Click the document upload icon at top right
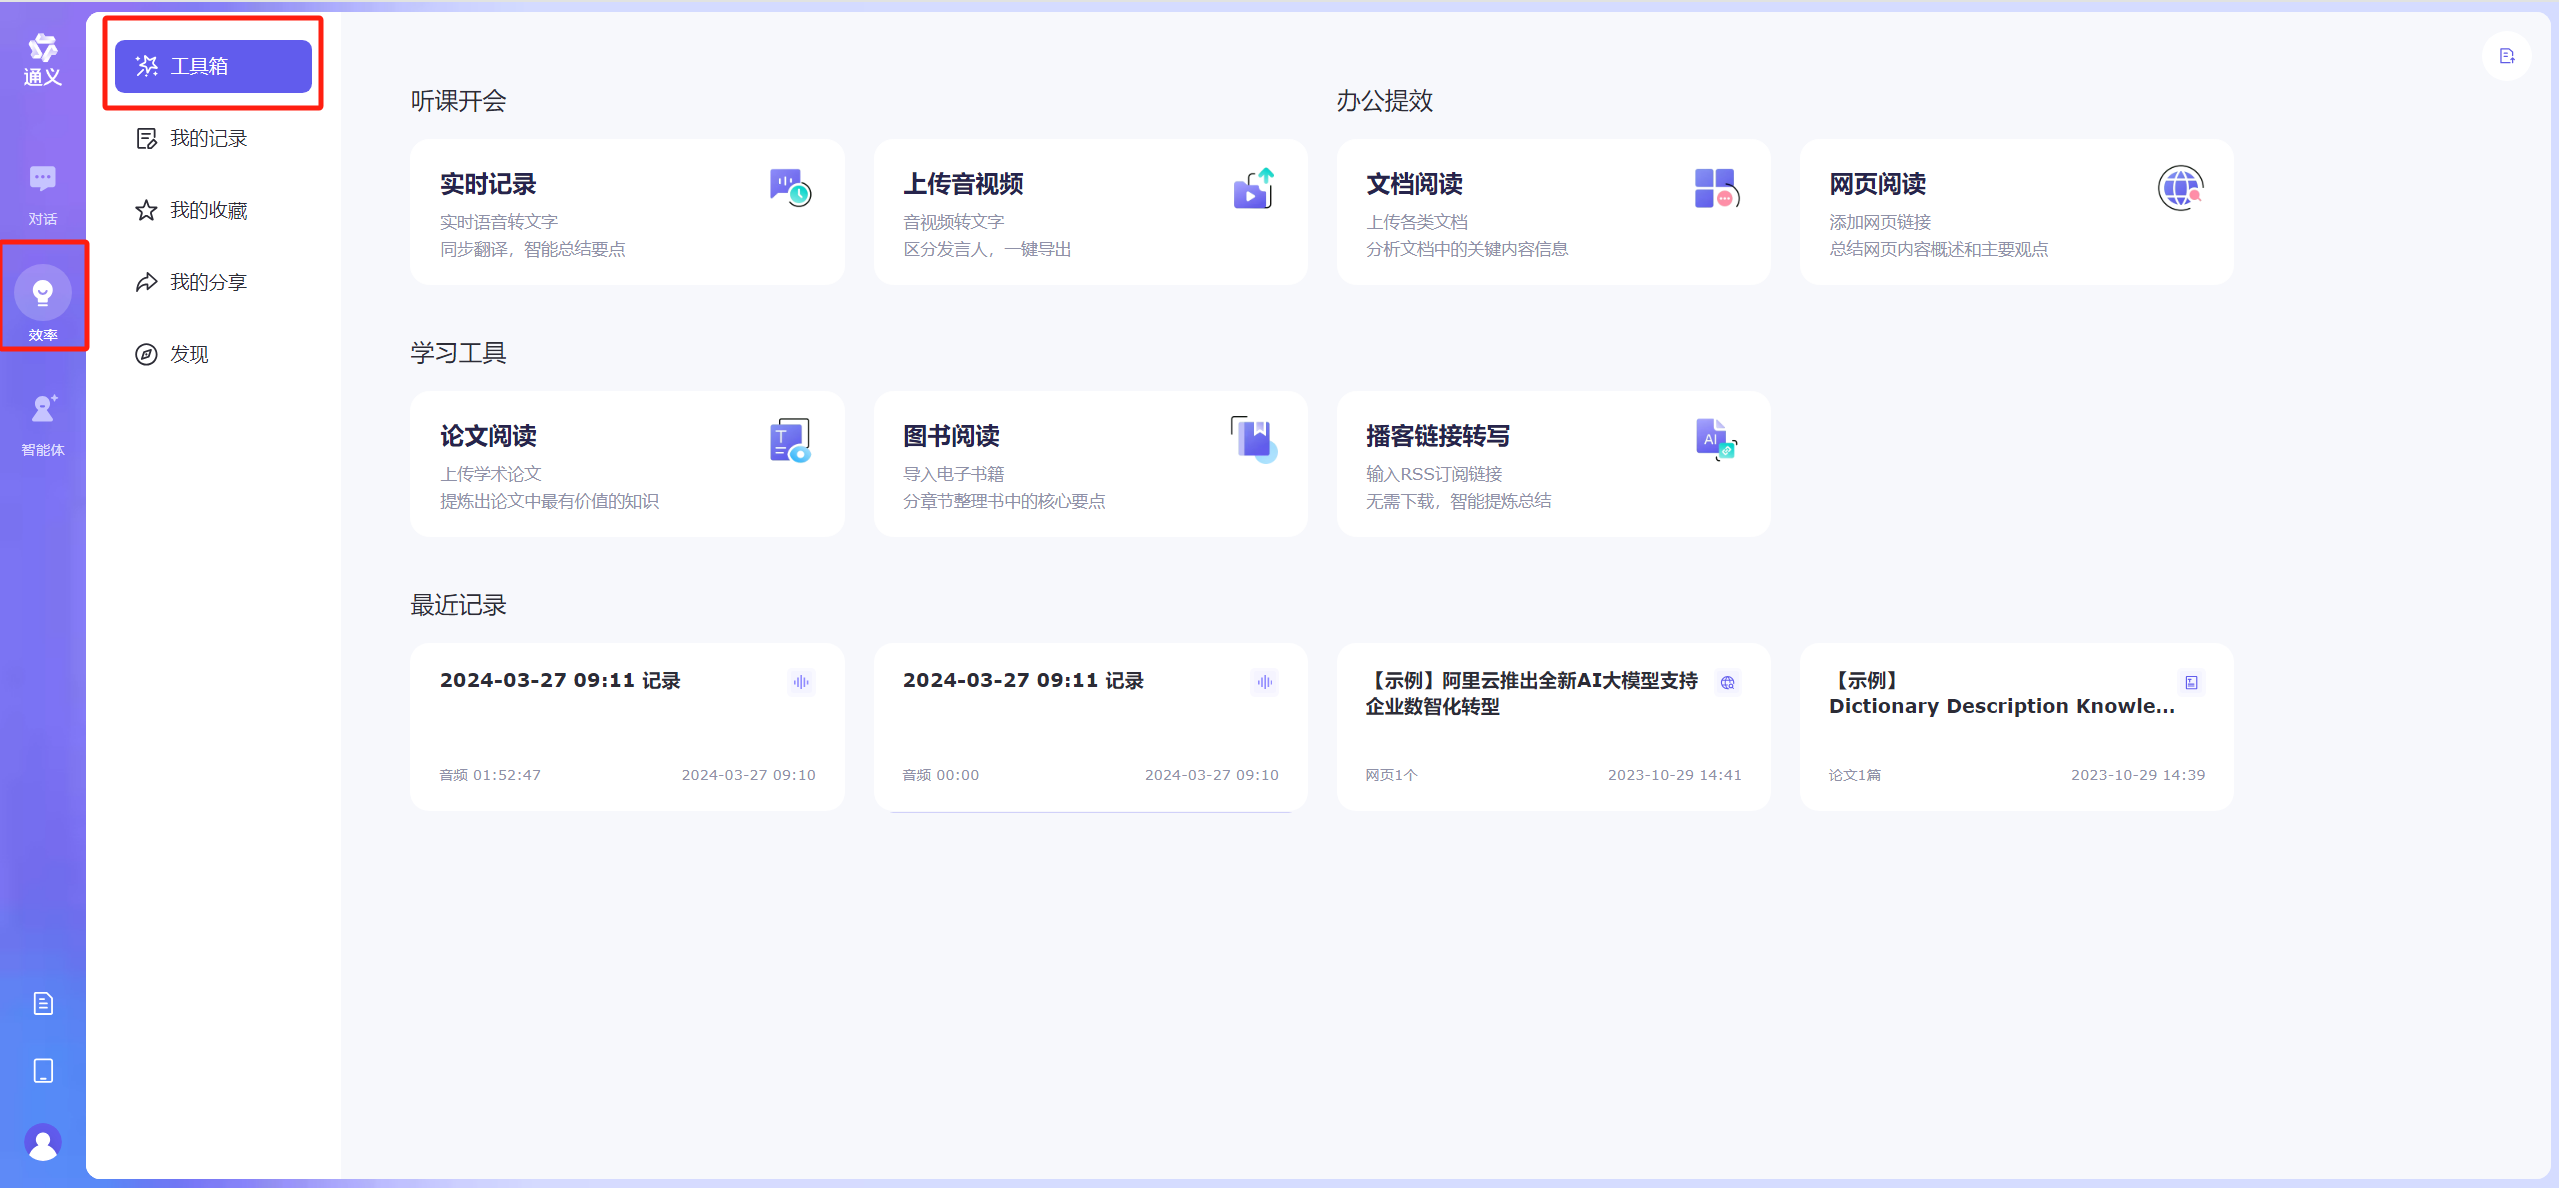The height and width of the screenshot is (1188, 2559). pyautogui.click(x=2506, y=56)
